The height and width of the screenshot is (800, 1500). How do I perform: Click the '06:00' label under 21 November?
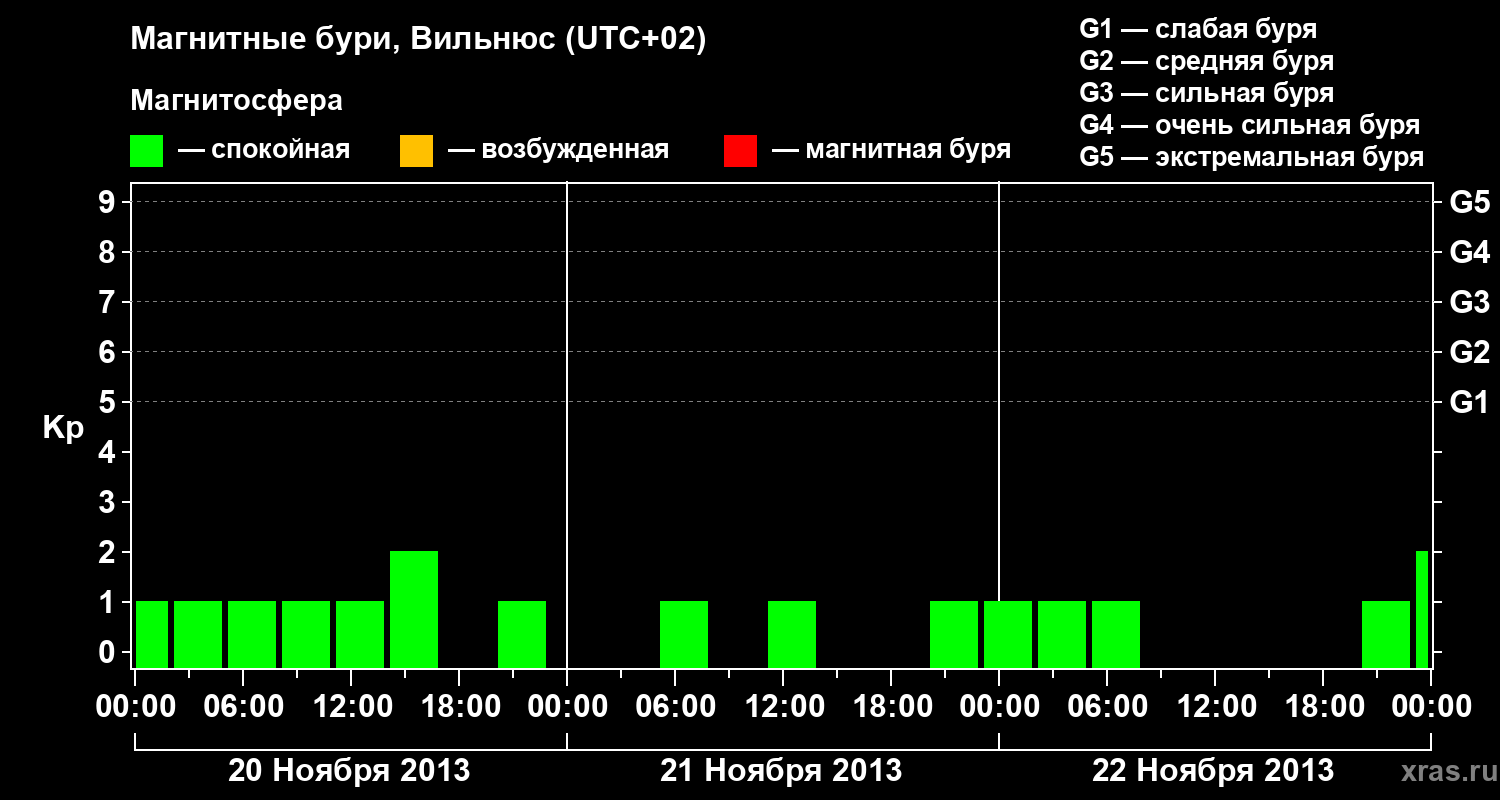tap(676, 706)
